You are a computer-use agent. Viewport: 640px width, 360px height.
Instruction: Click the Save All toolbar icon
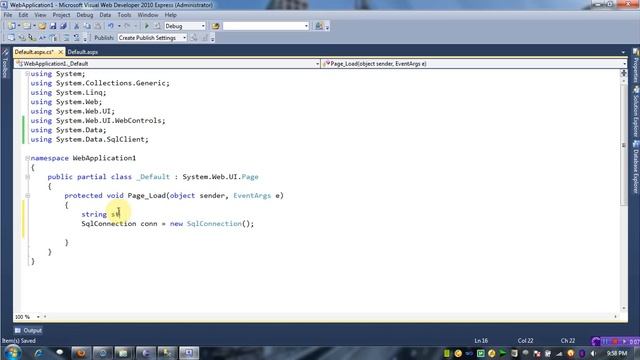(x=63, y=26)
